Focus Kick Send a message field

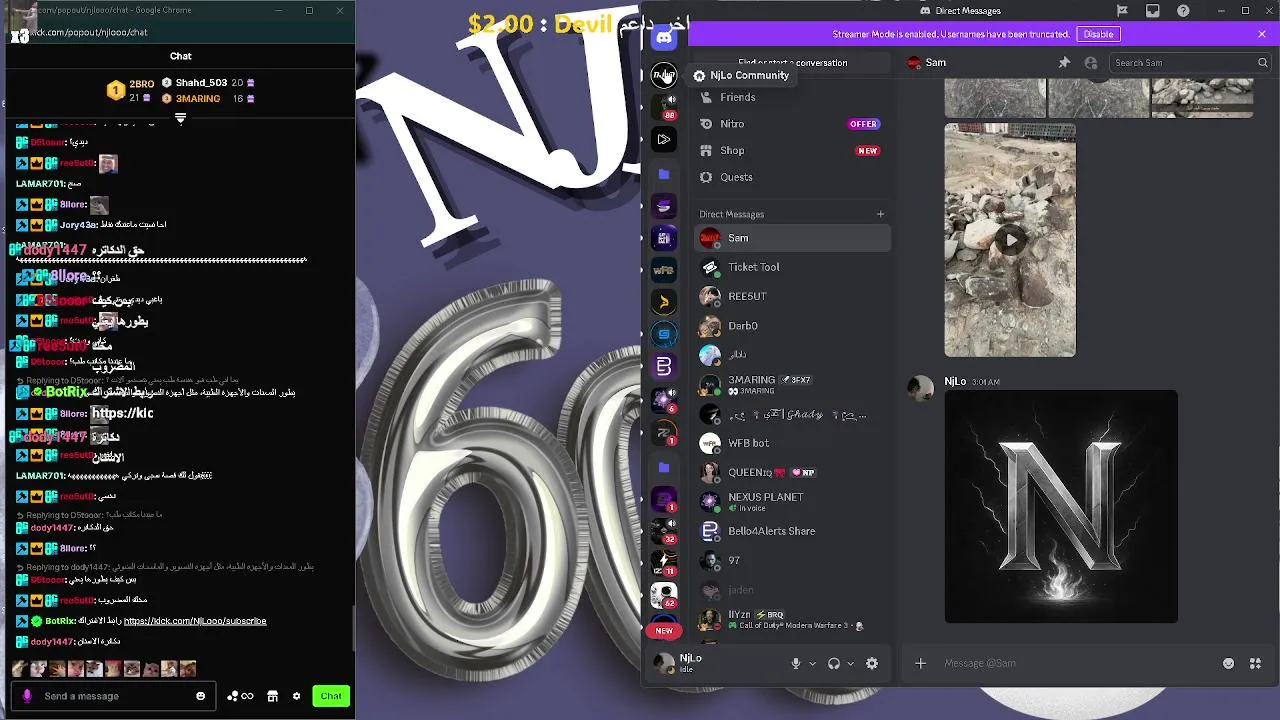point(115,696)
